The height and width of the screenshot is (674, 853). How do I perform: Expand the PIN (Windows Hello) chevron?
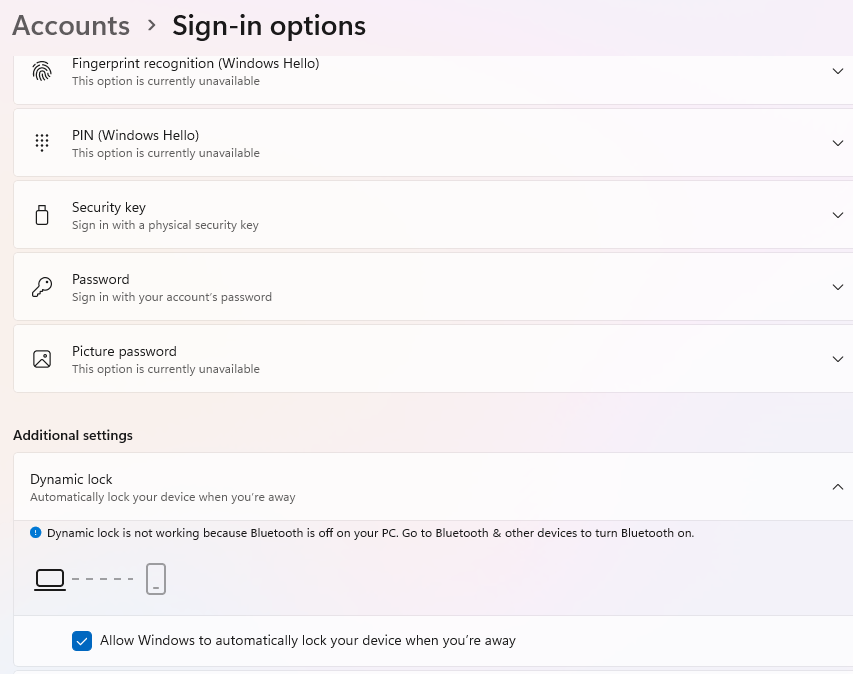(x=838, y=143)
